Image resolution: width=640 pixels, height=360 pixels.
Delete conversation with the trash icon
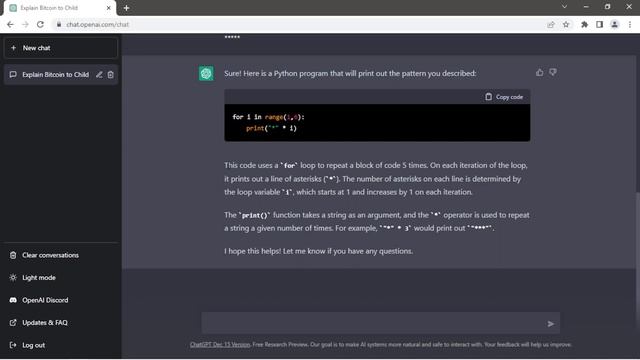(x=111, y=75)
